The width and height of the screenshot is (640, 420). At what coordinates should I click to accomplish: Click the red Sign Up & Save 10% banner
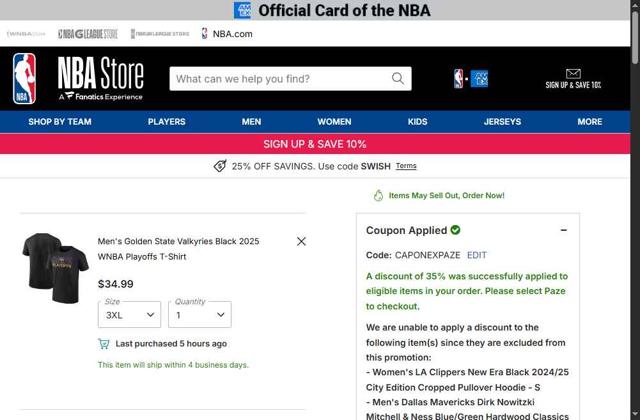pyautogui.click(x=315, y=144)
